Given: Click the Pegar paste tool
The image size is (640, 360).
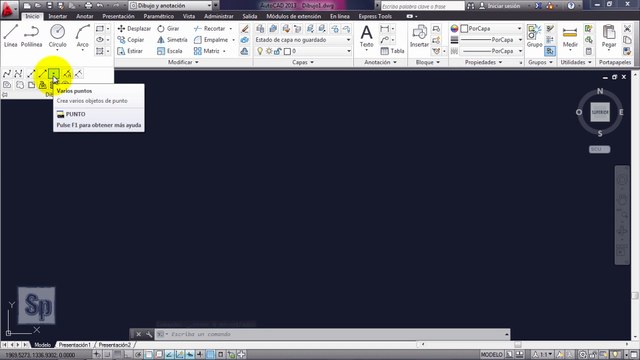Looking at the screenshot, I should coord(609,36).
